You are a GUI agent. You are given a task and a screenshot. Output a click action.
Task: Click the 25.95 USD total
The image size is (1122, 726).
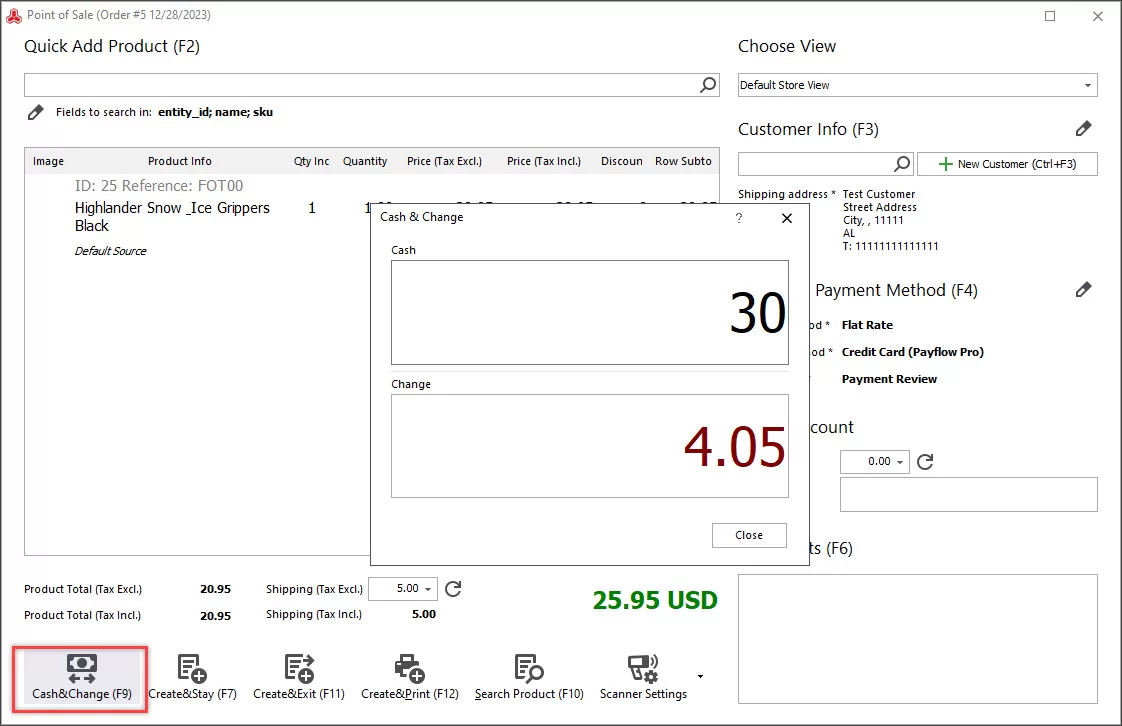click(x=655, y=600)
